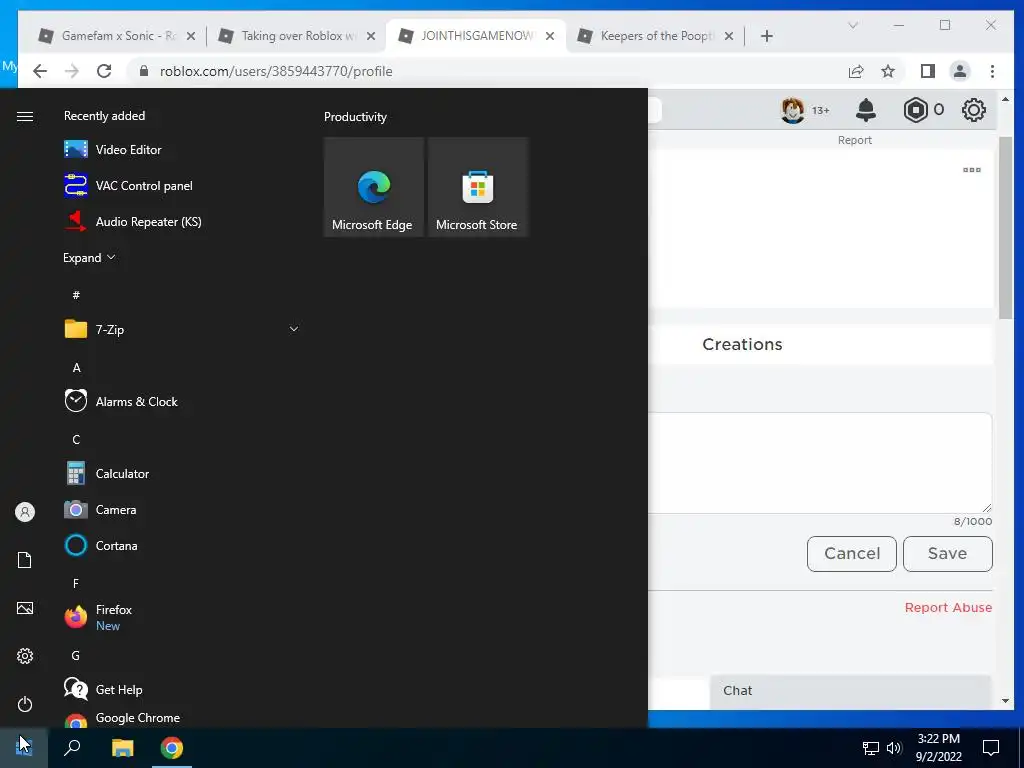The image size is (1024, 768).
Task: Expand the 7-Zip folder chevron
Action: [x=294, y=329]
